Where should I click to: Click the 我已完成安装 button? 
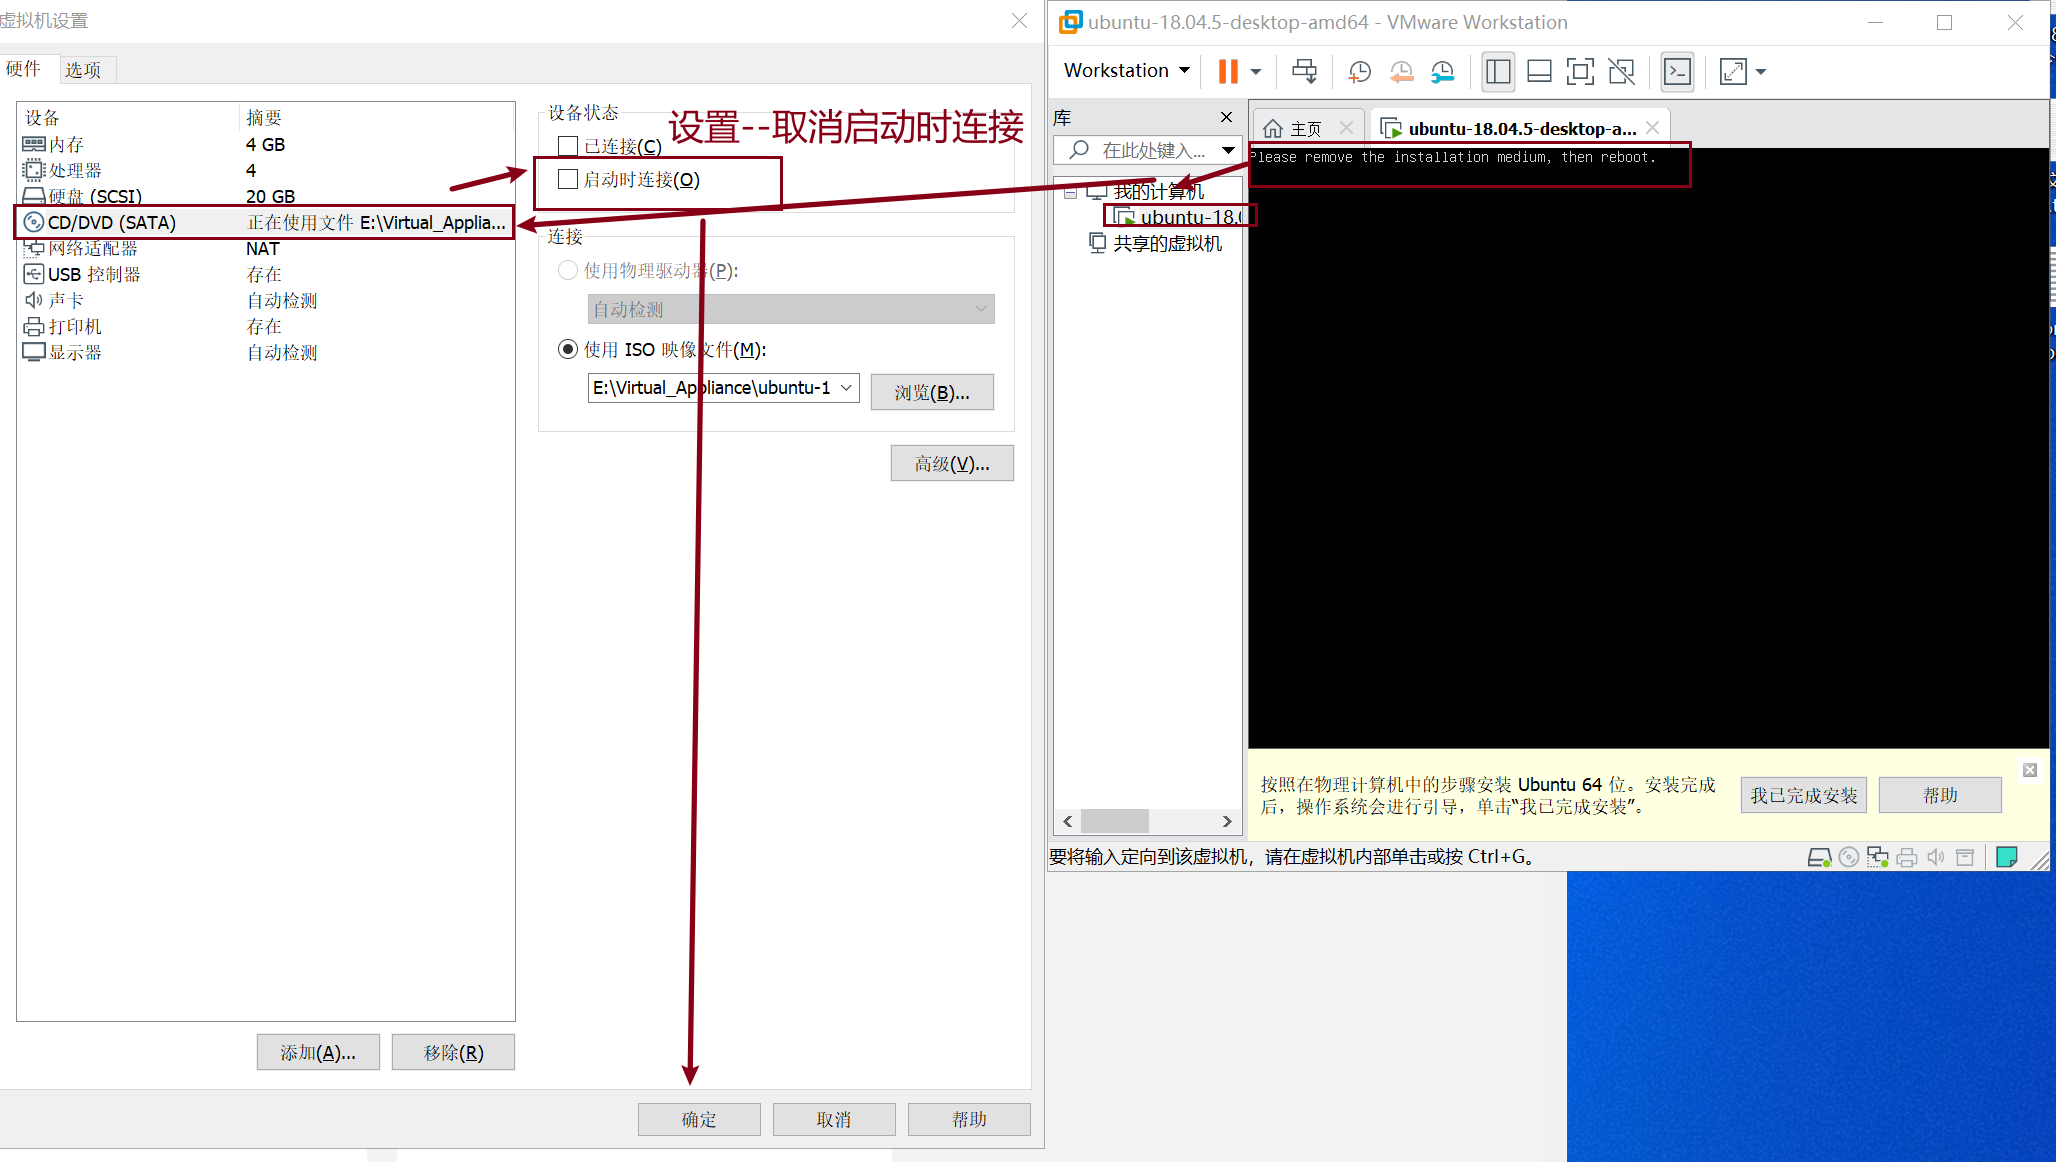point(1803,795)
